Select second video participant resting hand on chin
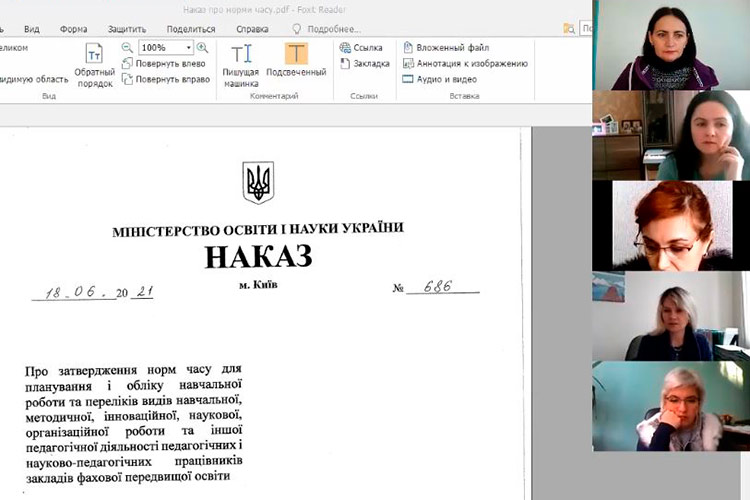750x500 pixels. 671,135
